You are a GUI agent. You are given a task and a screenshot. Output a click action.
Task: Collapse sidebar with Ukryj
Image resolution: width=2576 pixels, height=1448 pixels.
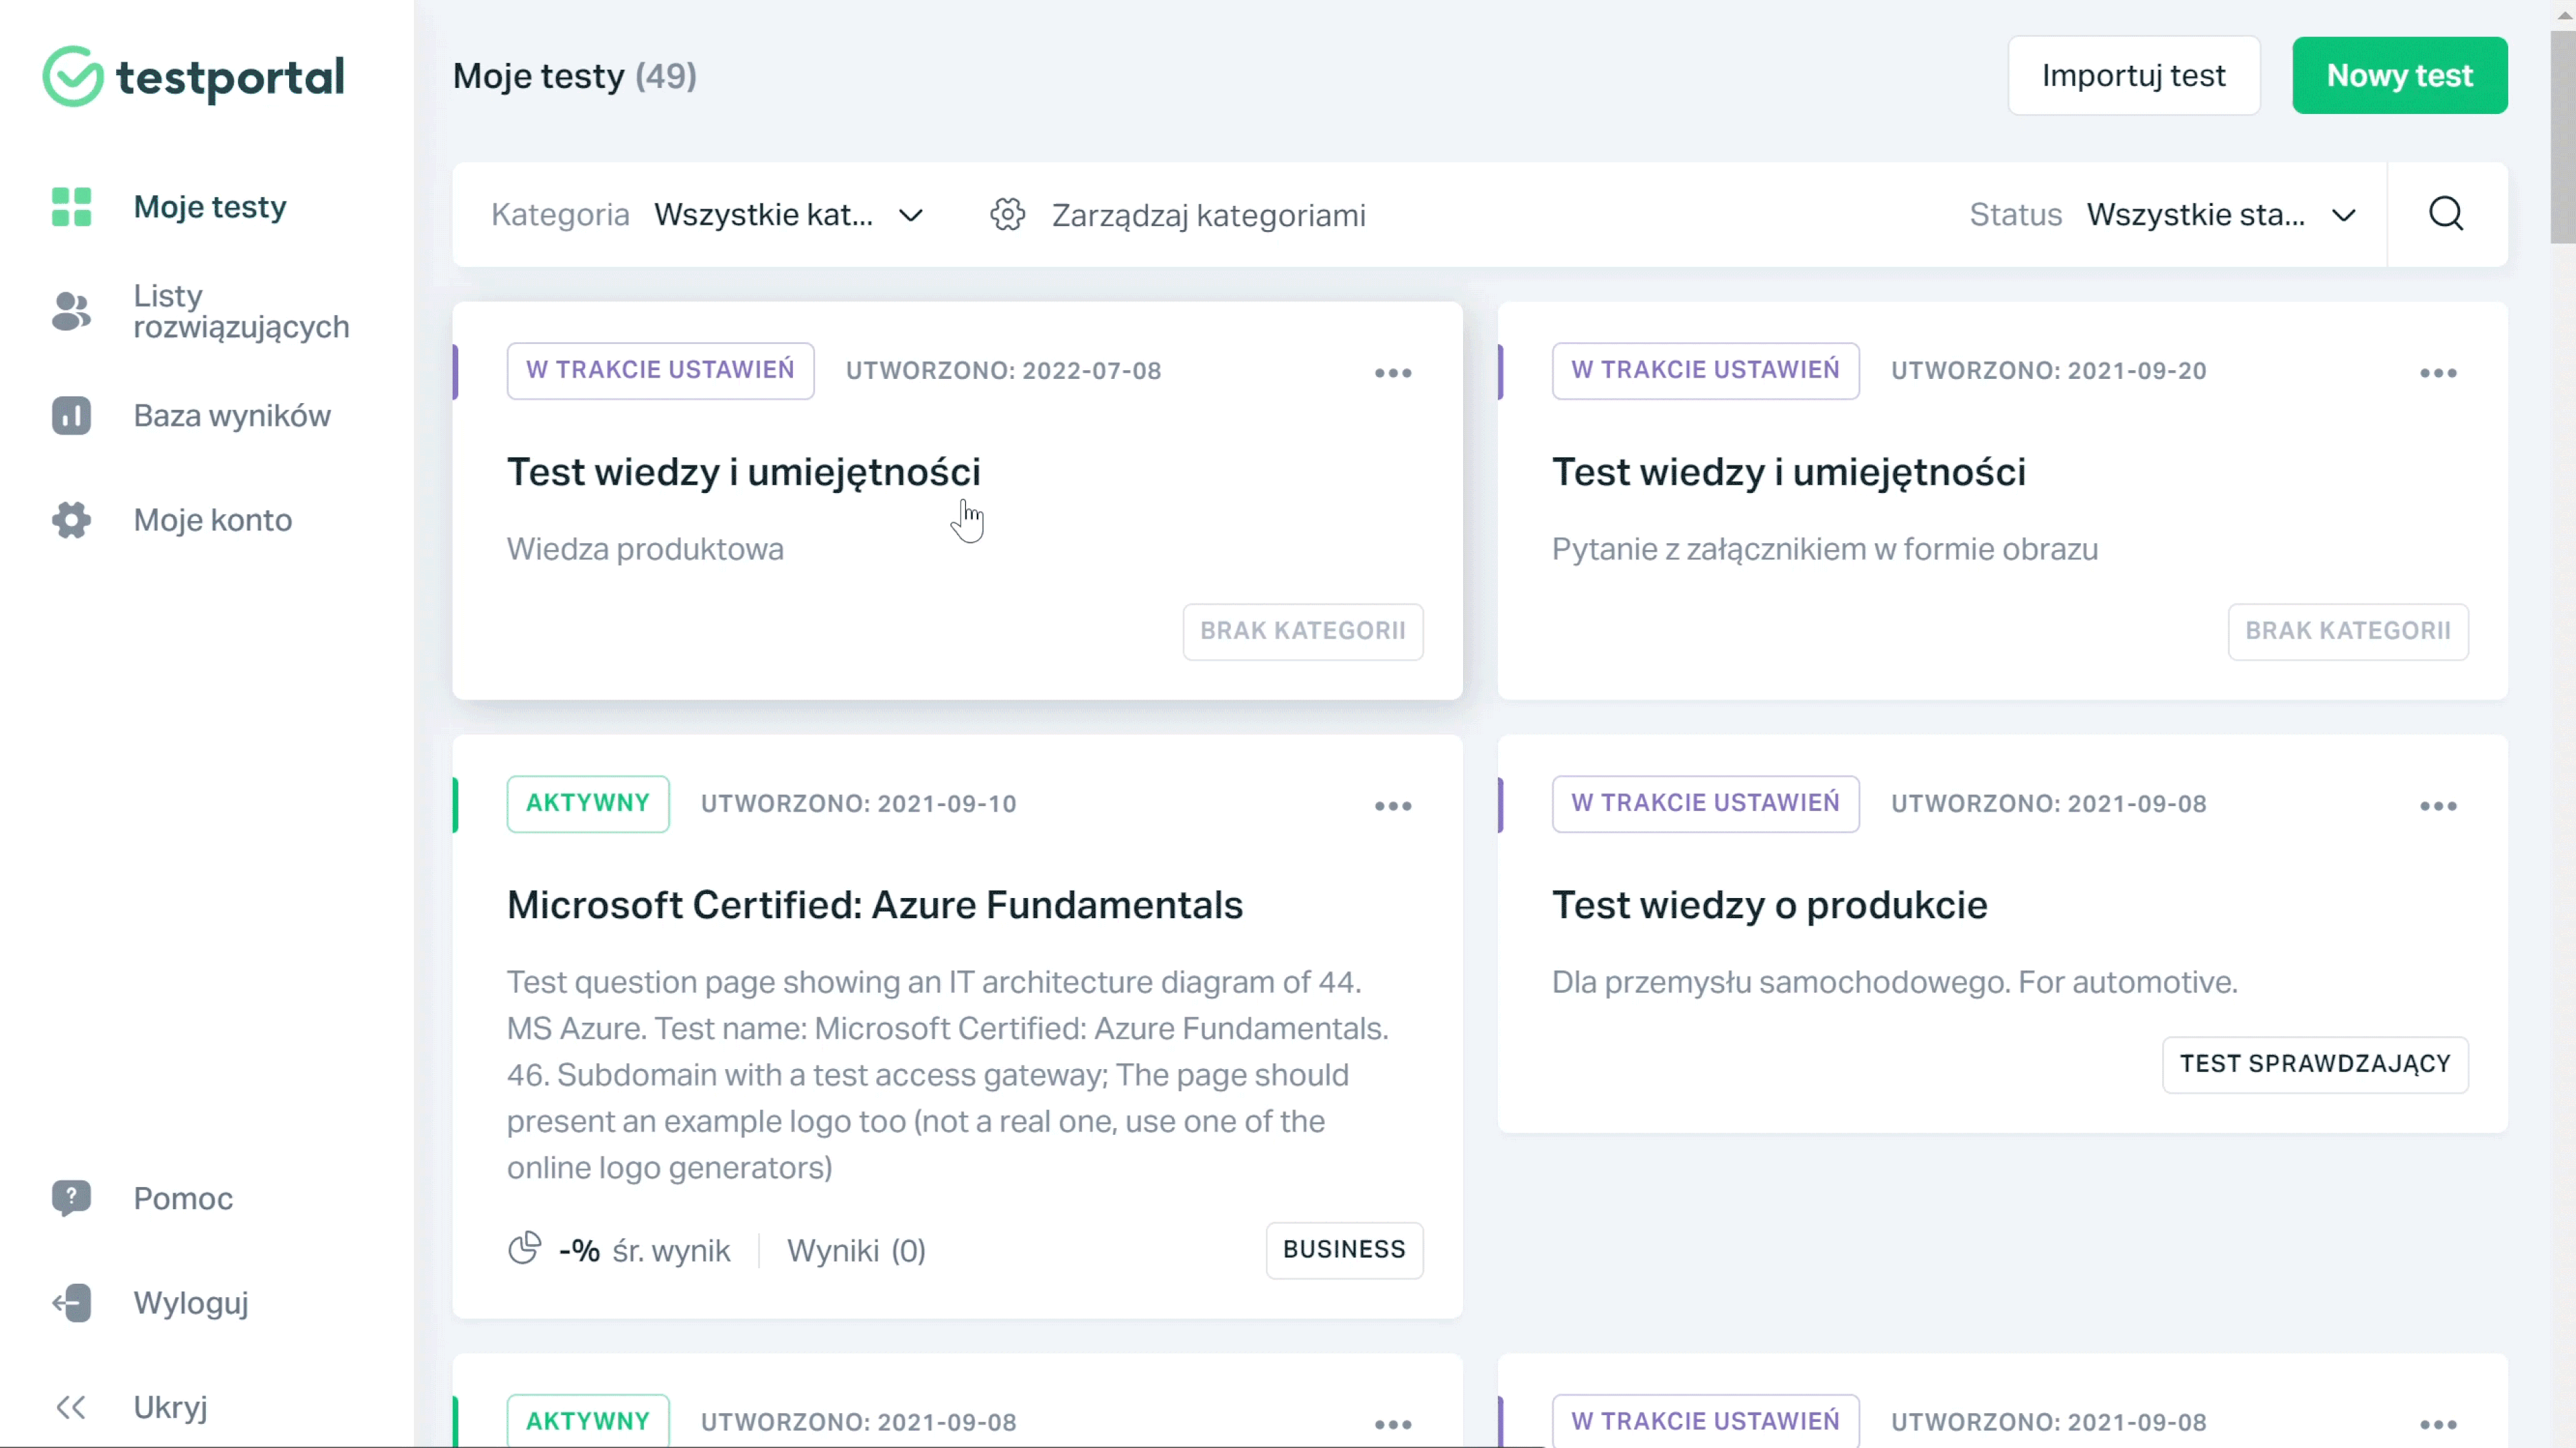tap(170, 1407)
